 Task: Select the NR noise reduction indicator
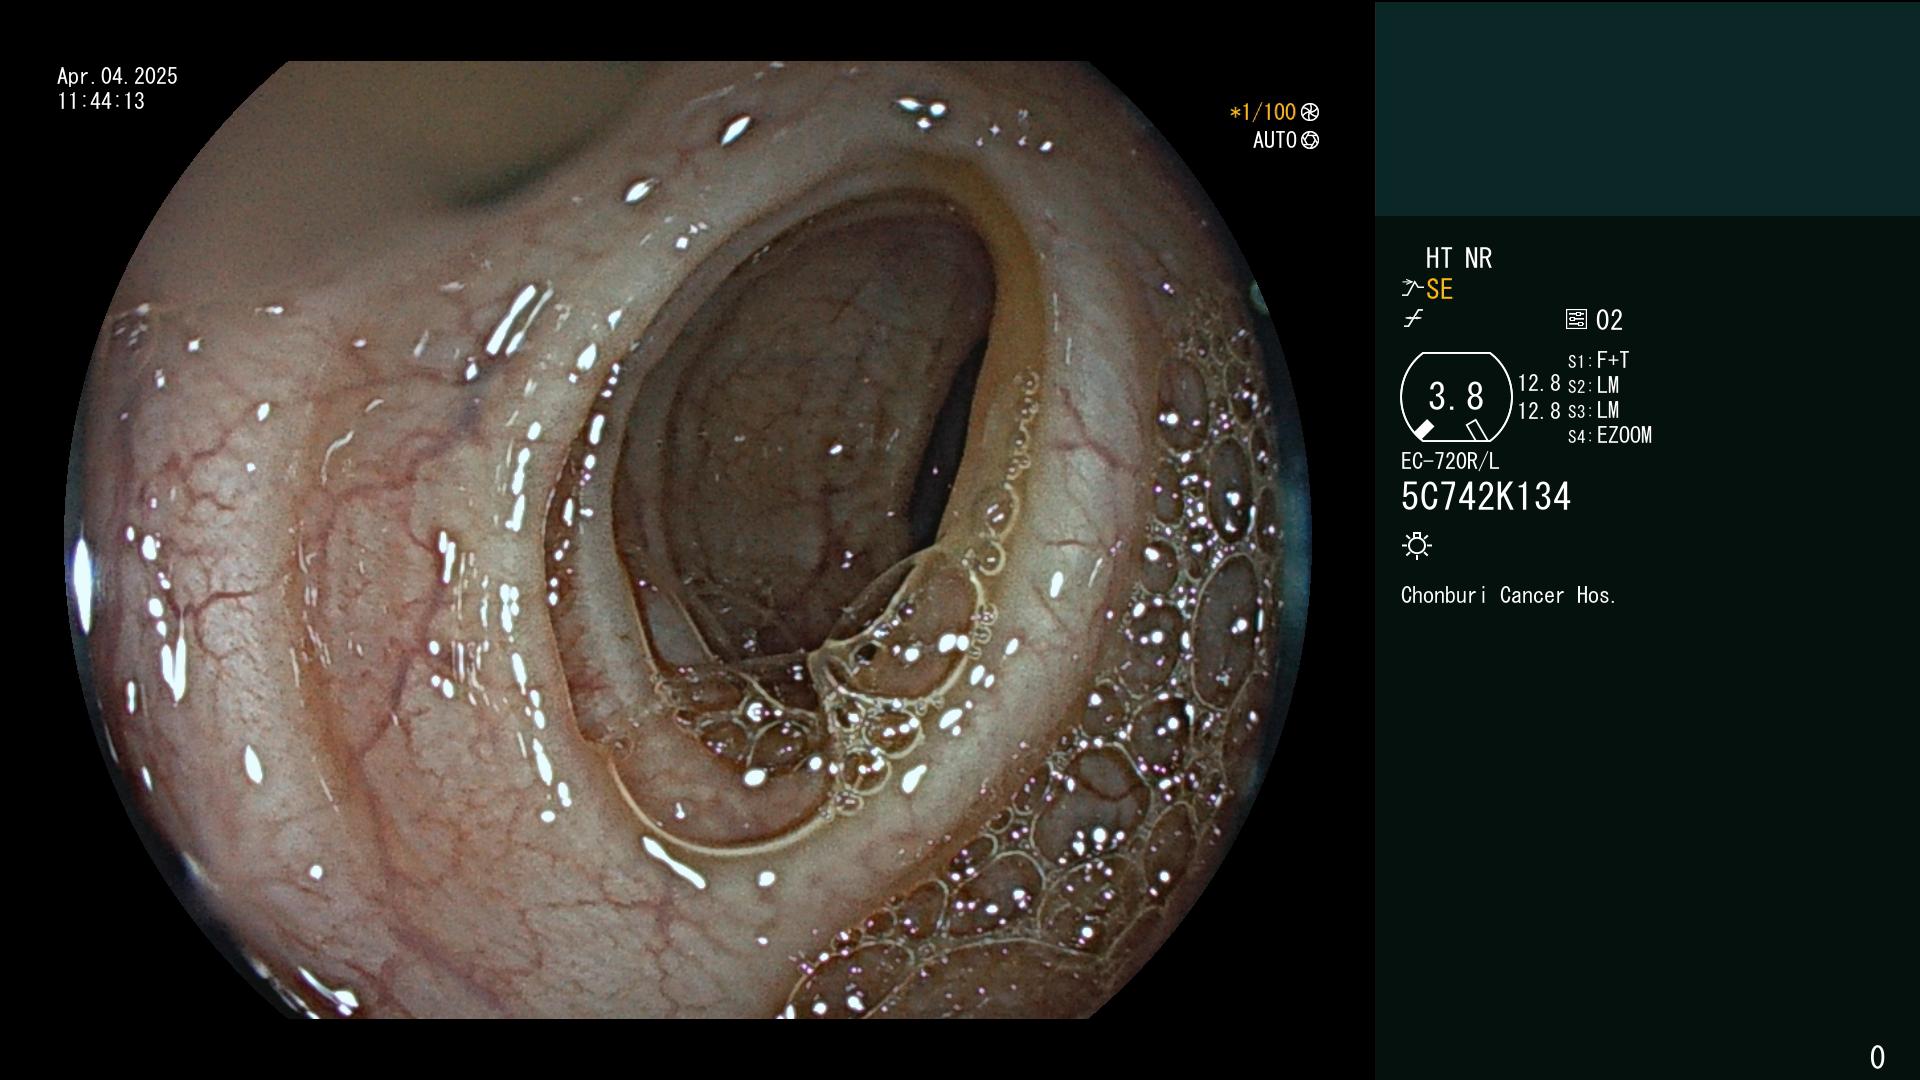[1479, 258]
